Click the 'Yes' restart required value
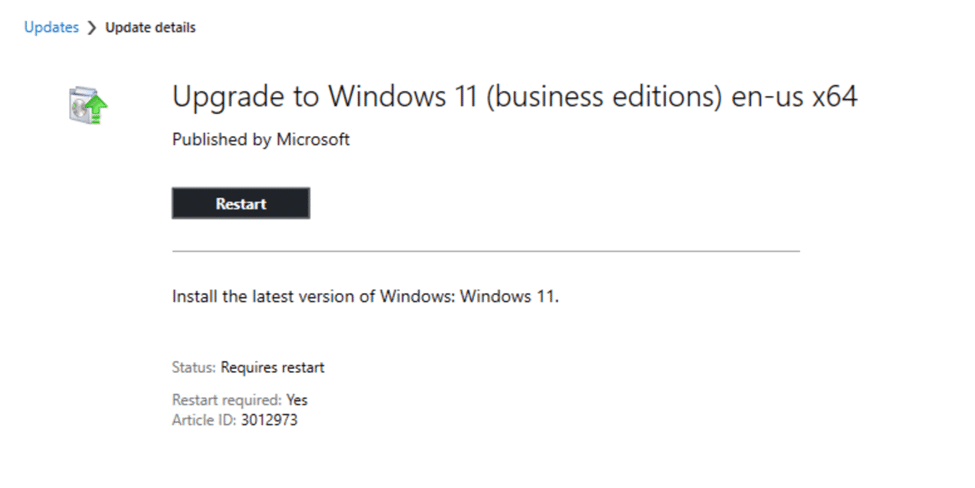Image resolution: width=975 pixels, height=488 pixels. [297, 401]
